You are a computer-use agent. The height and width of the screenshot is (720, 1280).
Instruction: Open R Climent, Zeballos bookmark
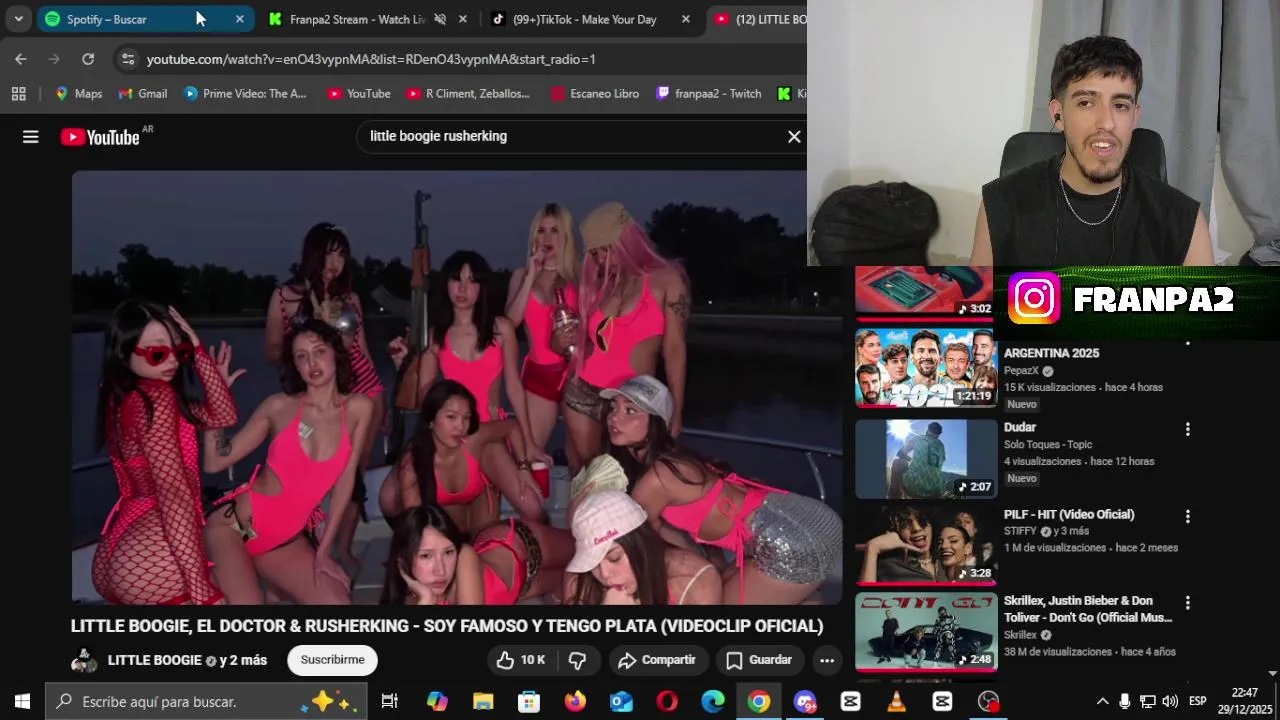[469, 93]
